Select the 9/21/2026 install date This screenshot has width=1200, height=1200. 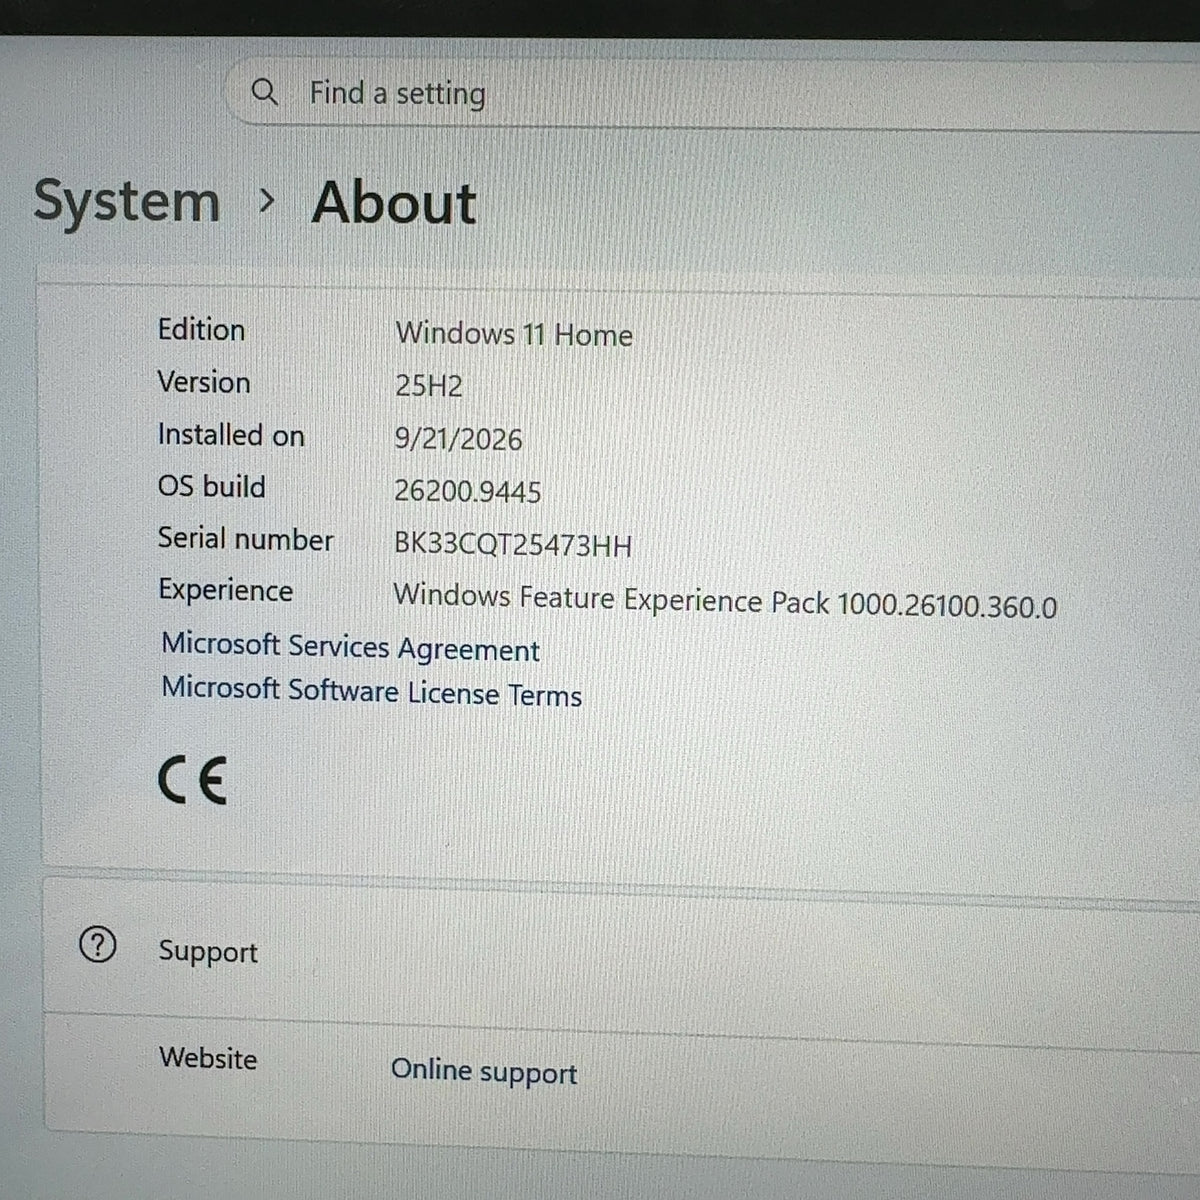tap(458, 439)
